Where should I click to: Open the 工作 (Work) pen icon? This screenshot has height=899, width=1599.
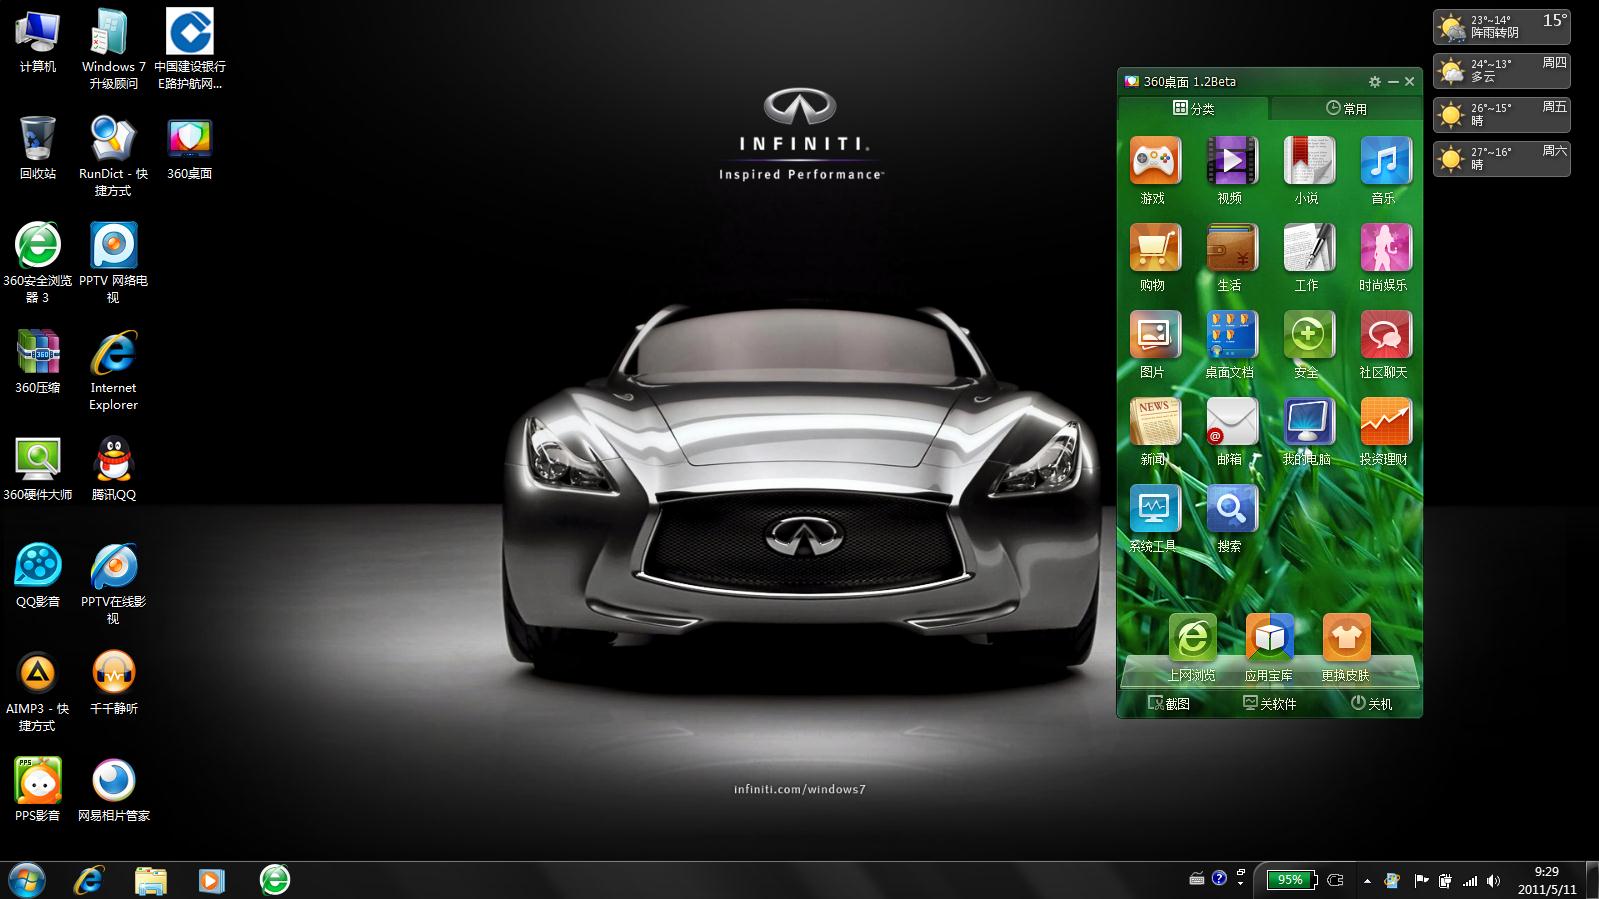coord(1308,248)
